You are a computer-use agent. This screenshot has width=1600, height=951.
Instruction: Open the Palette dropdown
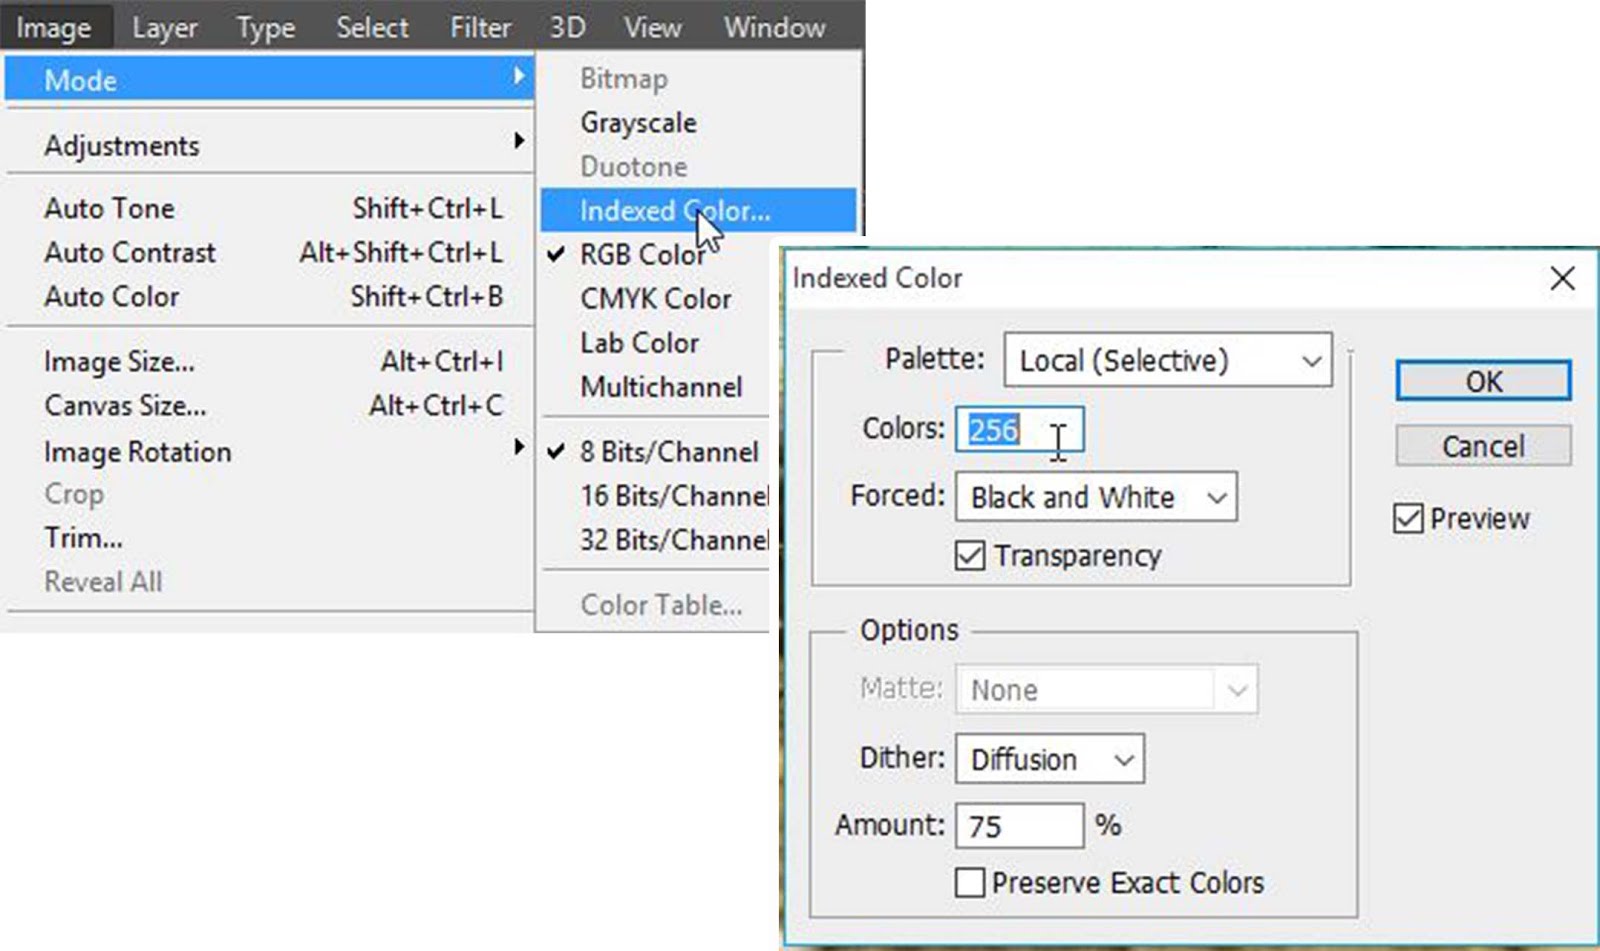(x=1167, y=360)
